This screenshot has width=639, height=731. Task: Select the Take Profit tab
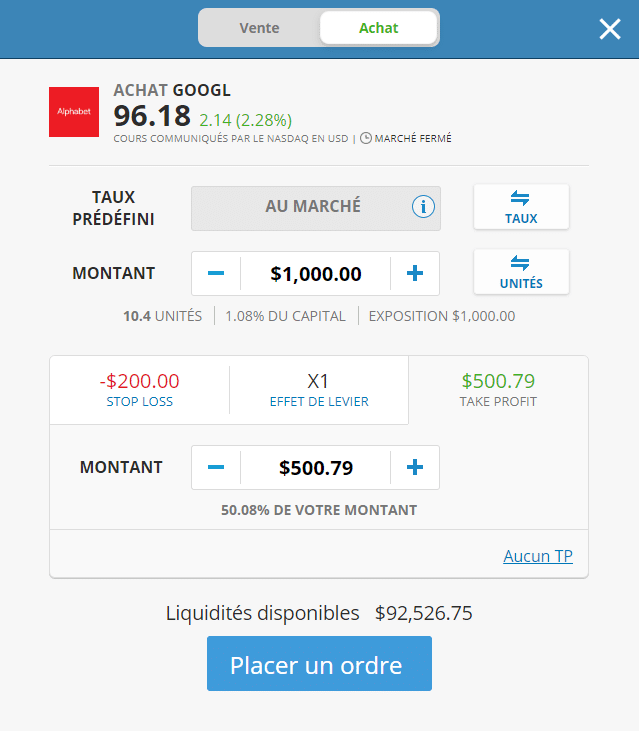(x=498, y=389)
